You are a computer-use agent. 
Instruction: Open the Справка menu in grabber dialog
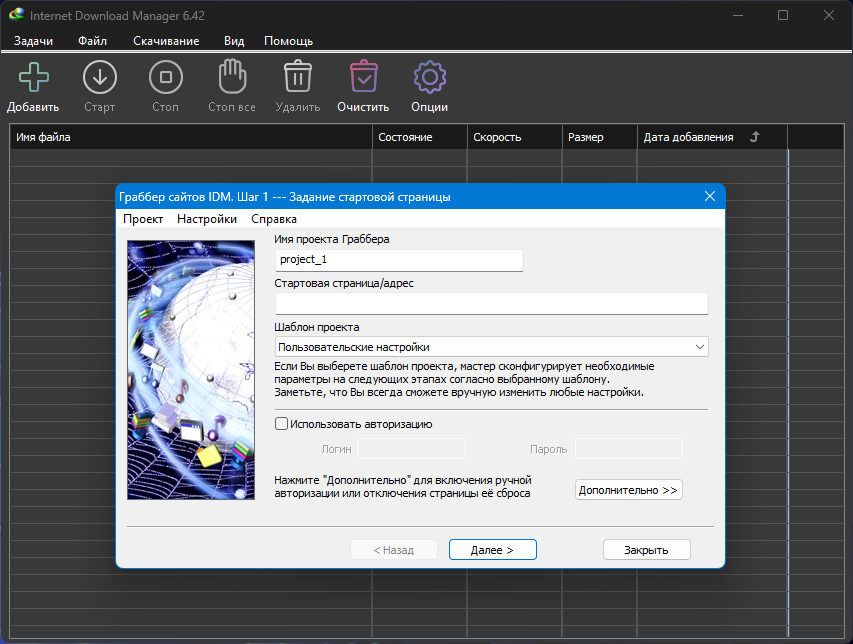pos(274,219)
